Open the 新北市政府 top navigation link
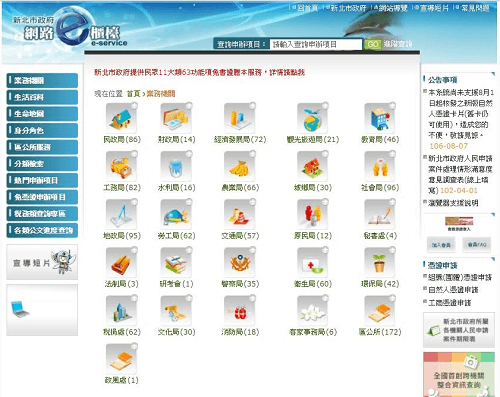This screenshot has width=500, height=397. point(348,8)
